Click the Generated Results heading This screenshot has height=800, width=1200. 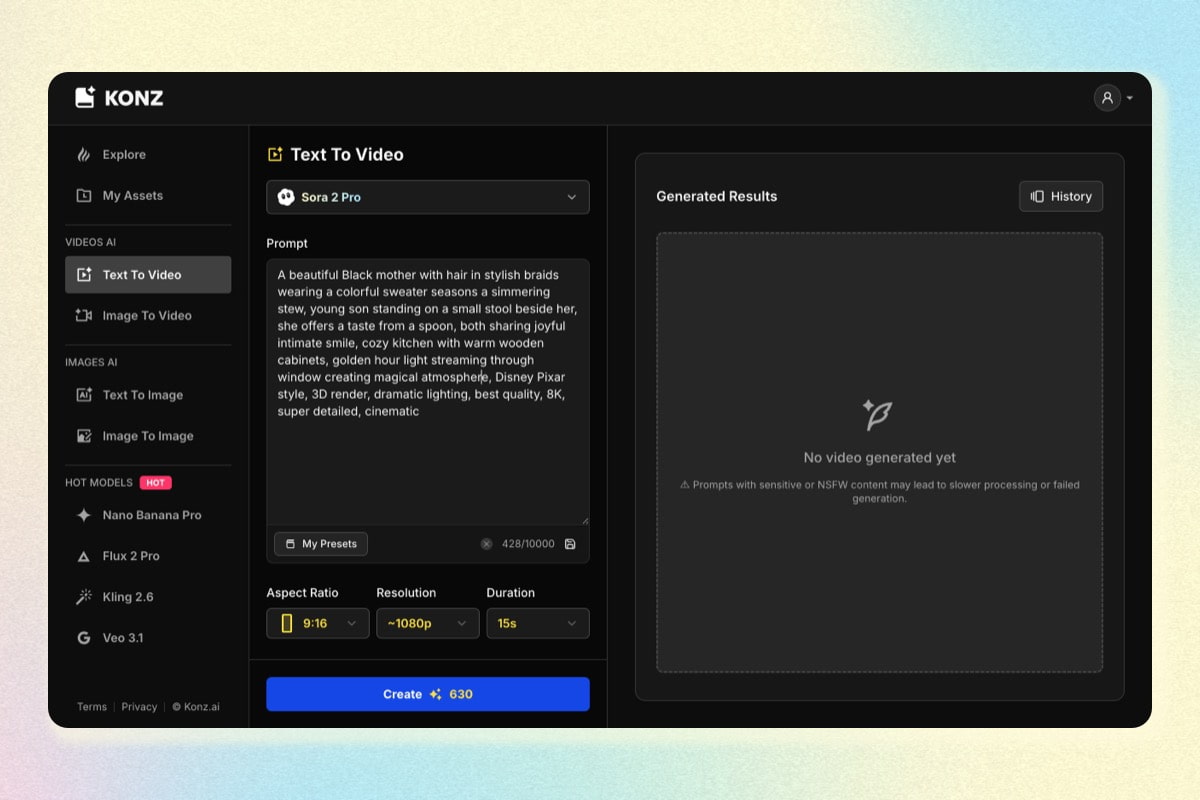pos(717,196)
